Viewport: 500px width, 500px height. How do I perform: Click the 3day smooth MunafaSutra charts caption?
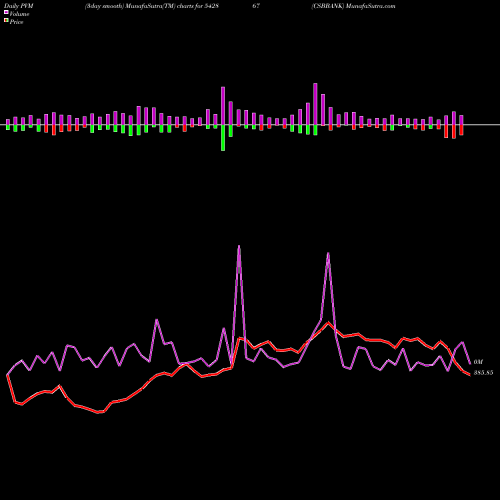point(152,6)
